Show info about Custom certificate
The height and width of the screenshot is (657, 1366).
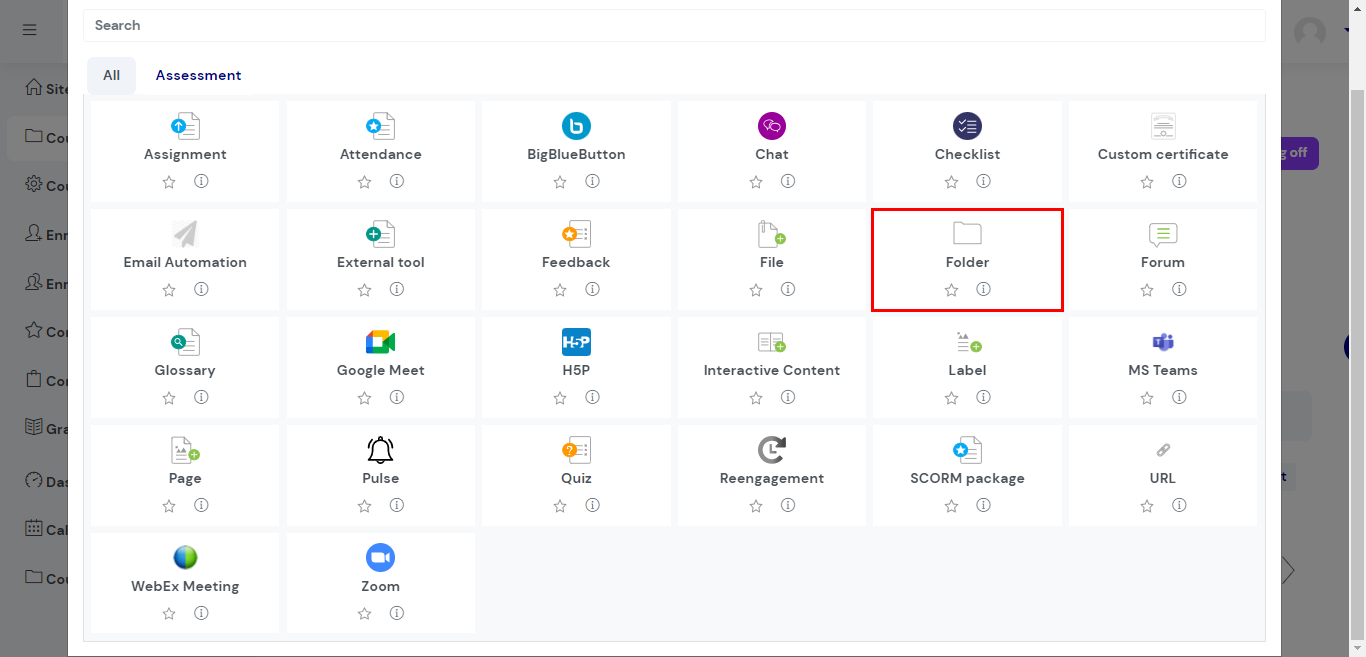point(1179,181)
